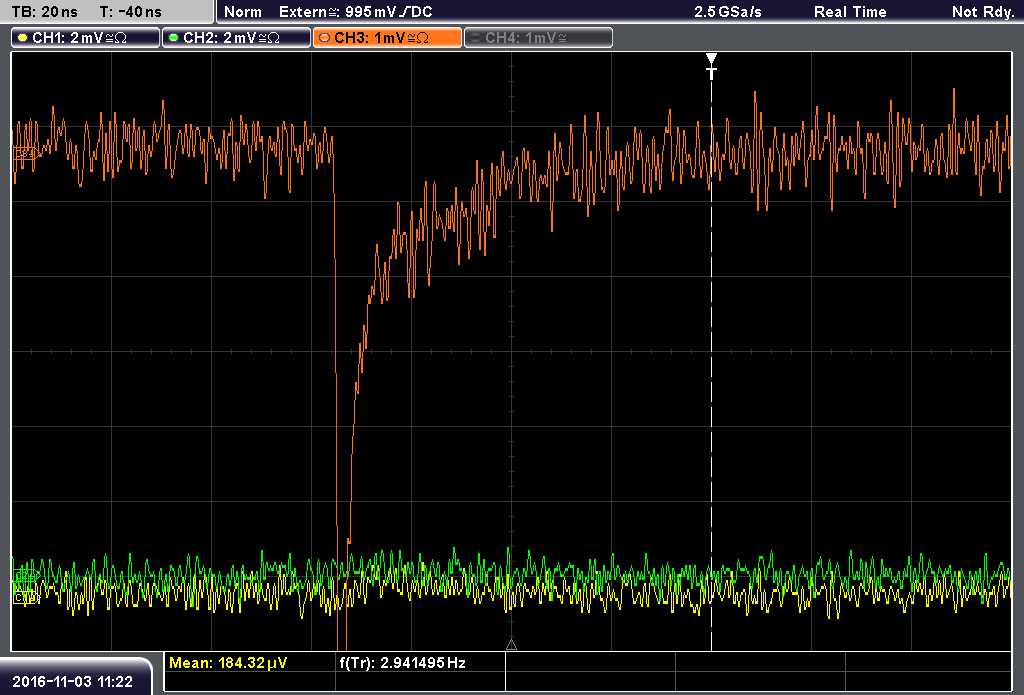The height and width of the screenshot is (695, 1024).
Task: Click the orange CH3 indicator circle
Action: click(x=325, y=38)
